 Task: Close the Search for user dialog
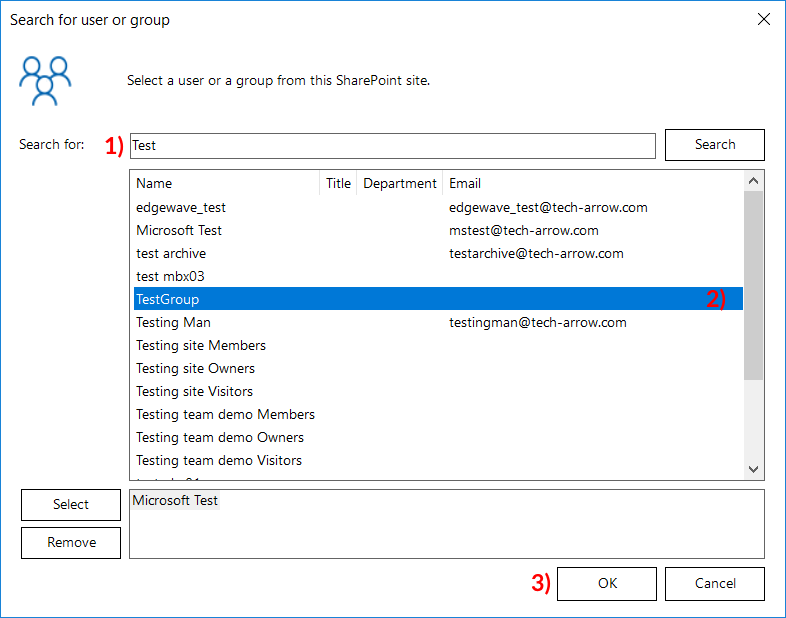[x=764, y=19]
